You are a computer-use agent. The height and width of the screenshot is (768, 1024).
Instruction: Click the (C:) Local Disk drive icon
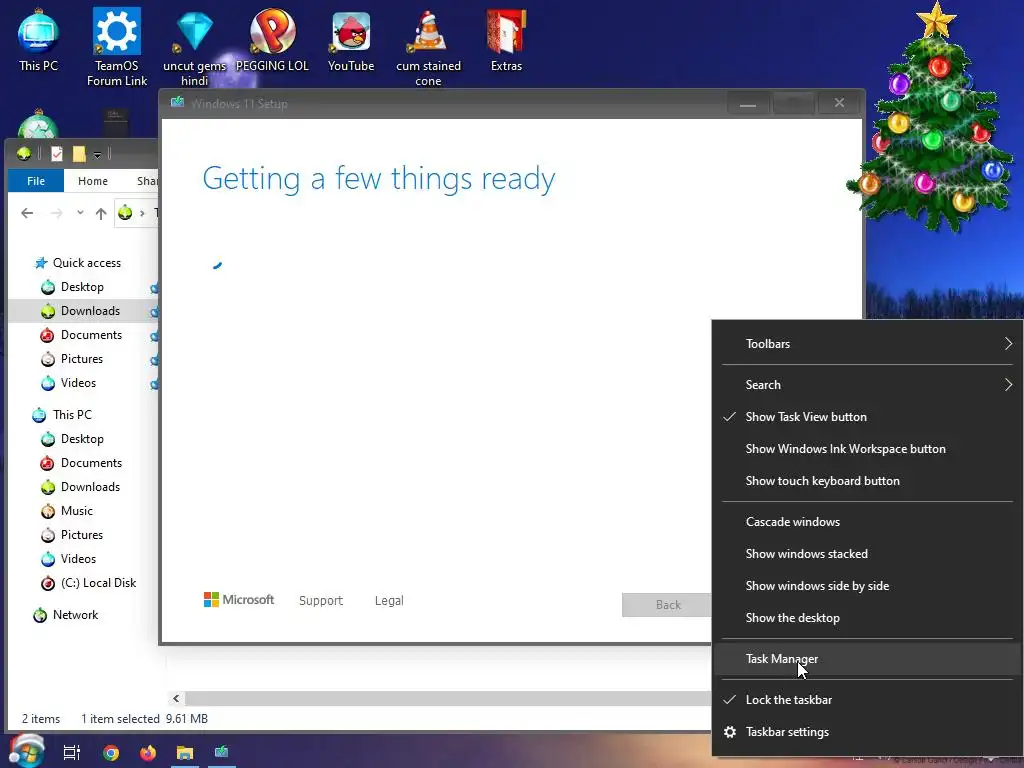[48, 583]
